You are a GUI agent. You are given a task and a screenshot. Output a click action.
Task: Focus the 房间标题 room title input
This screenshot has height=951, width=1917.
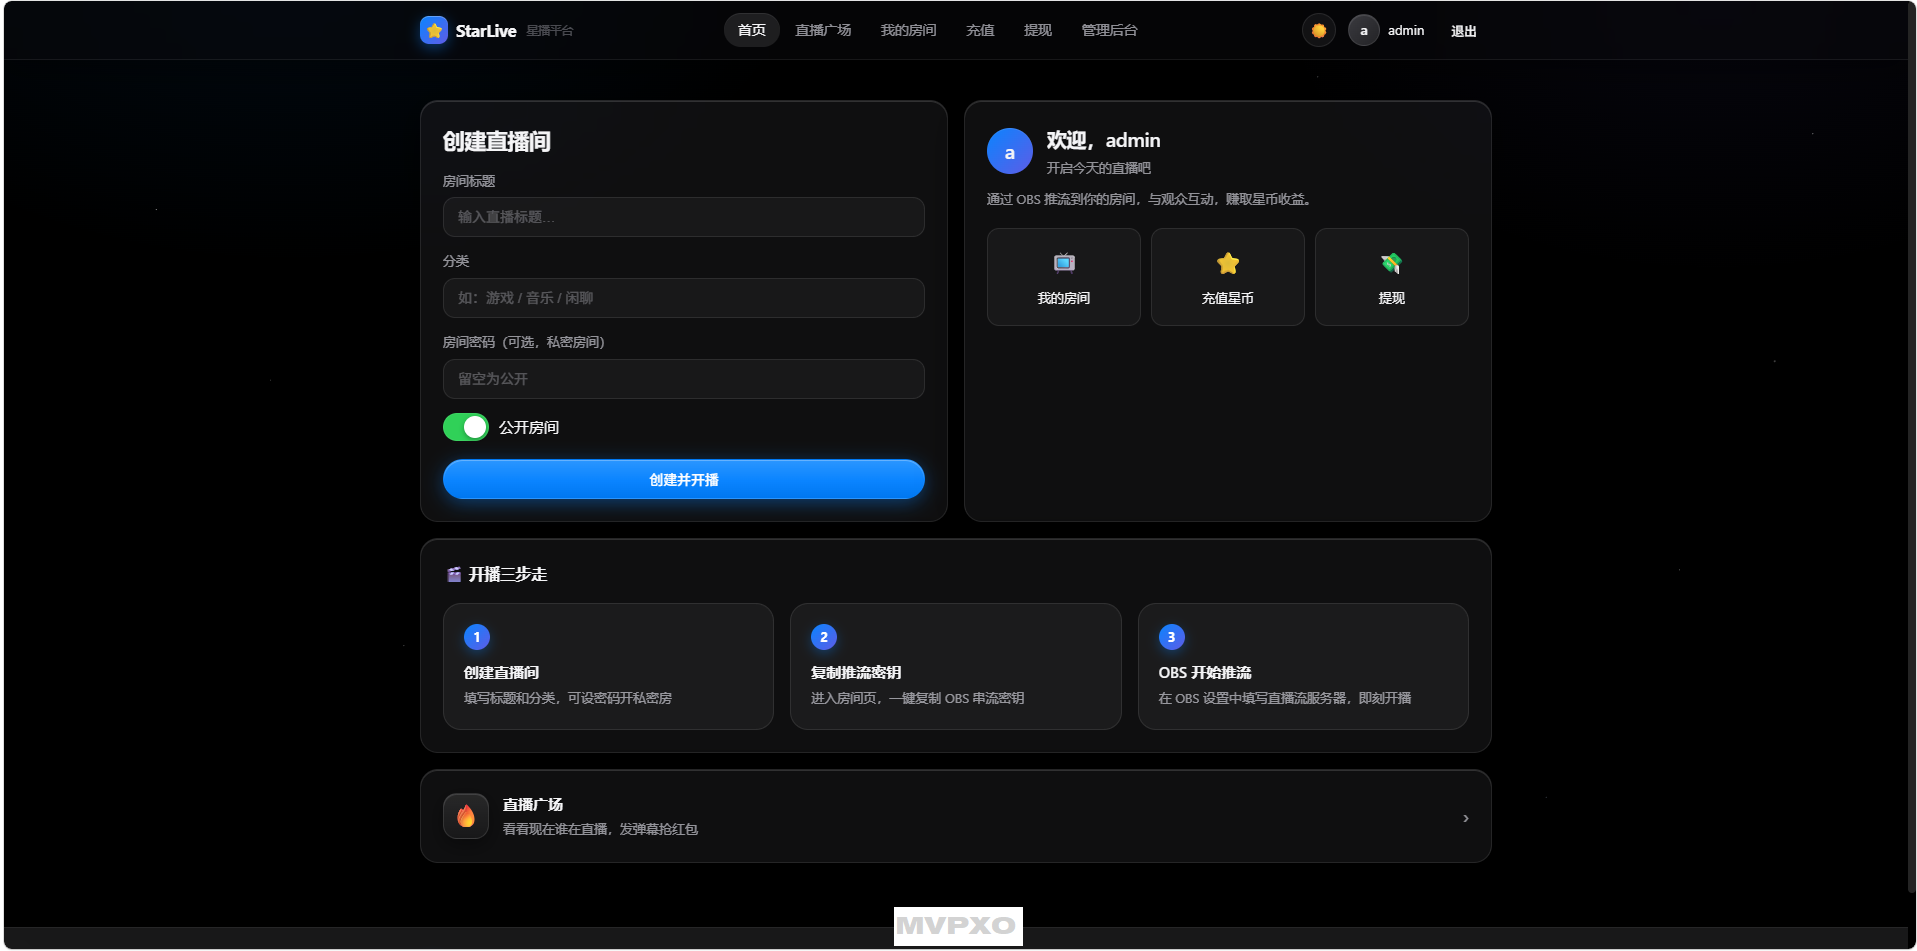[x=684, y=217]
